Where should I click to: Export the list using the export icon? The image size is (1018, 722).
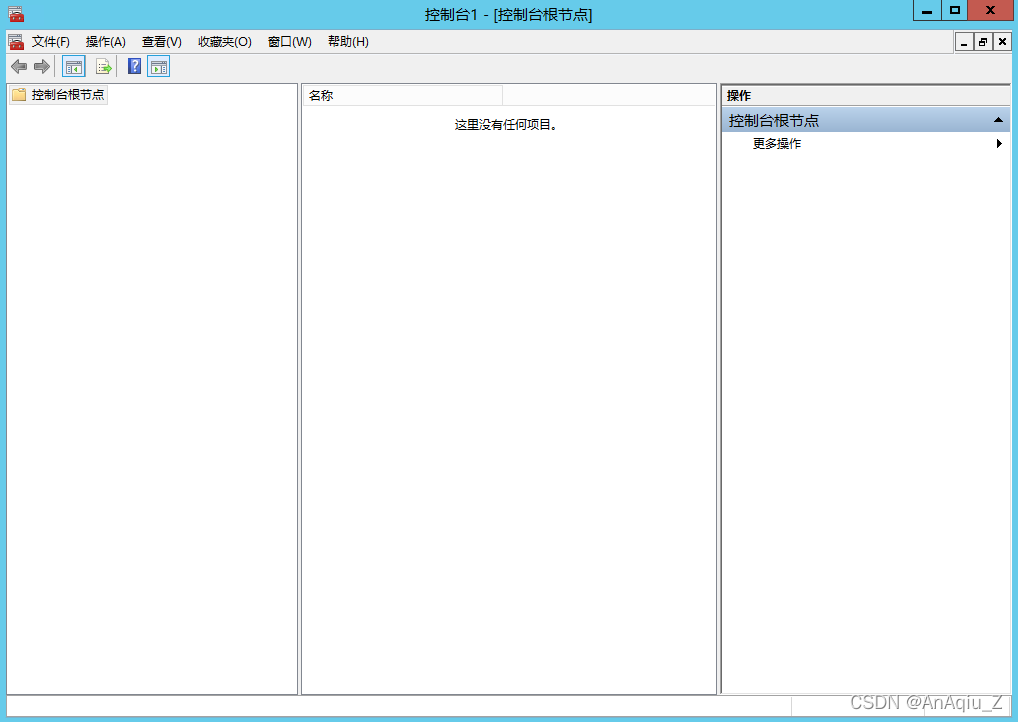[x=104, y=66]
